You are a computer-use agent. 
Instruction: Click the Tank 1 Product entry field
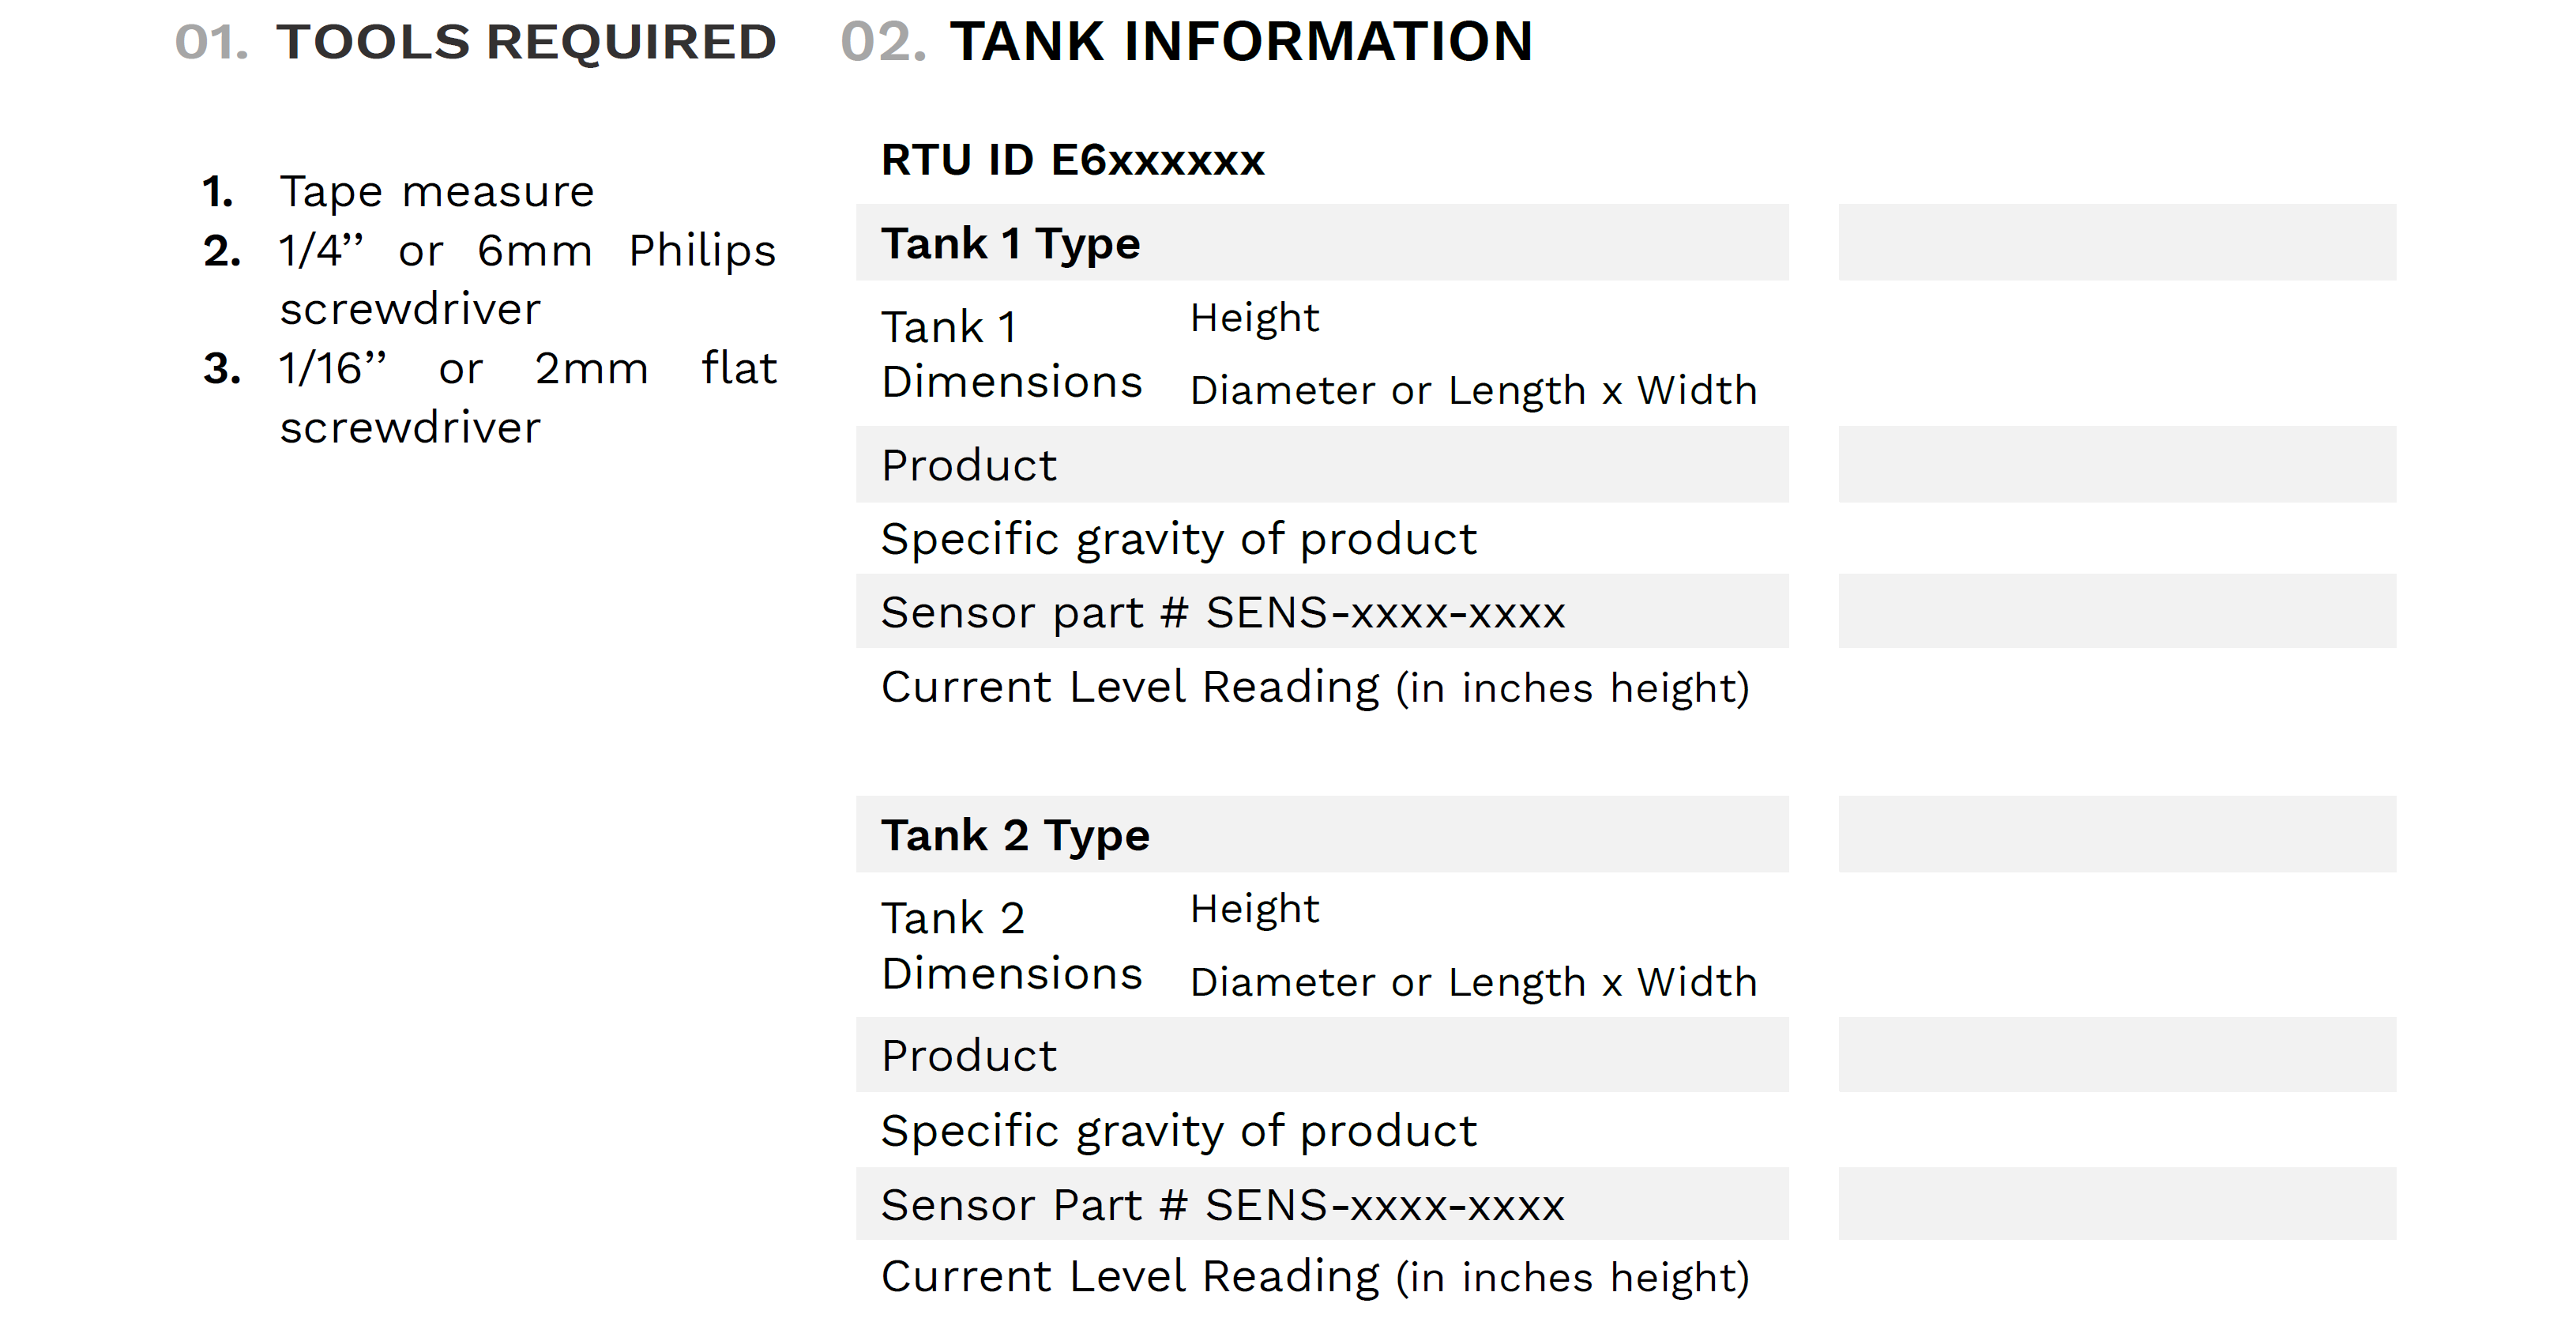(x=2116, y=465)
